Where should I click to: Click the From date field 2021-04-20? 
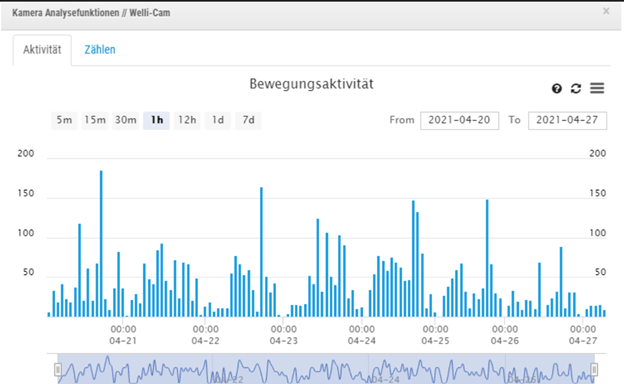coord(459,121)
